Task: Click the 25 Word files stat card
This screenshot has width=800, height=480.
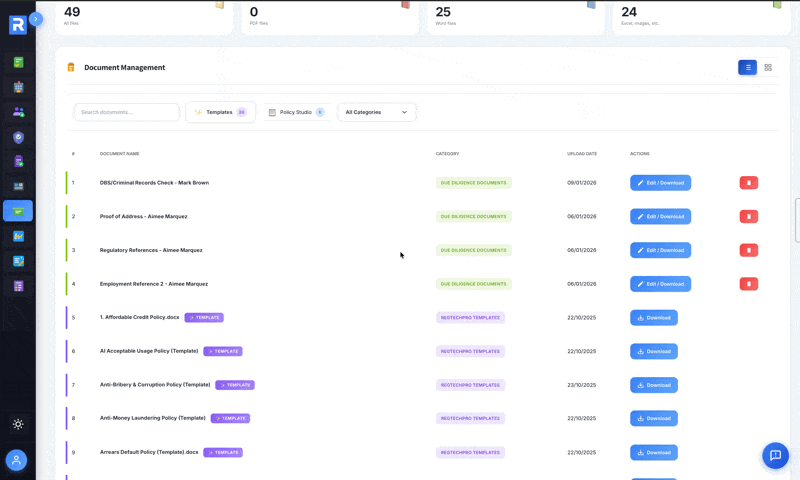Action: [515, 17]
